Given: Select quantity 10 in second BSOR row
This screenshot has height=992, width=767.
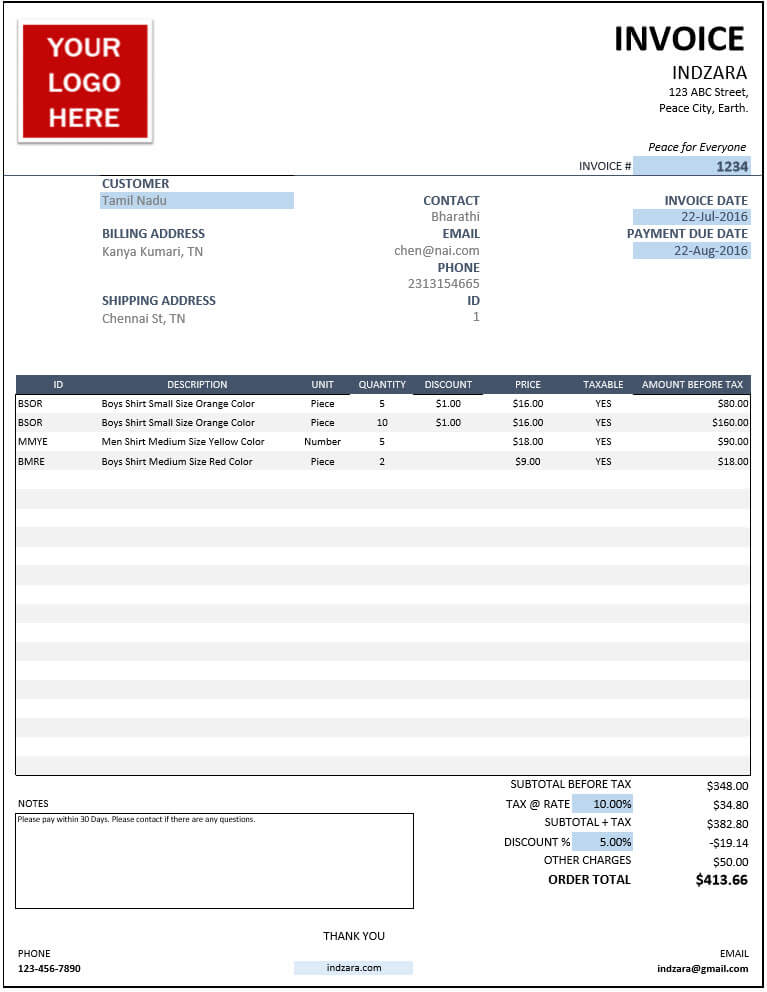Looking at the screenshot, I should pos(382,423).
